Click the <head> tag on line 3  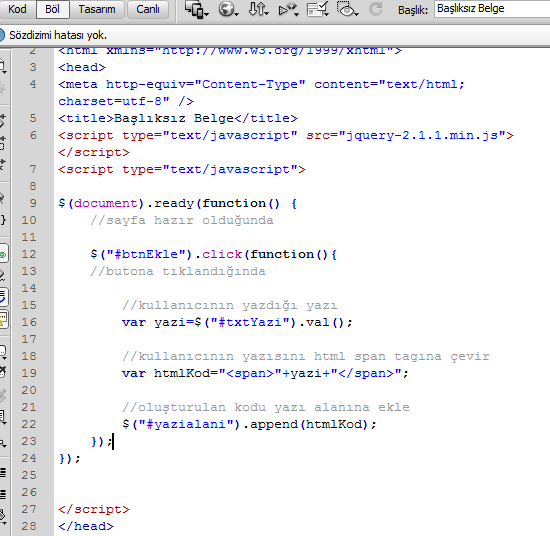pyautogui.click(x=82, y=67)
